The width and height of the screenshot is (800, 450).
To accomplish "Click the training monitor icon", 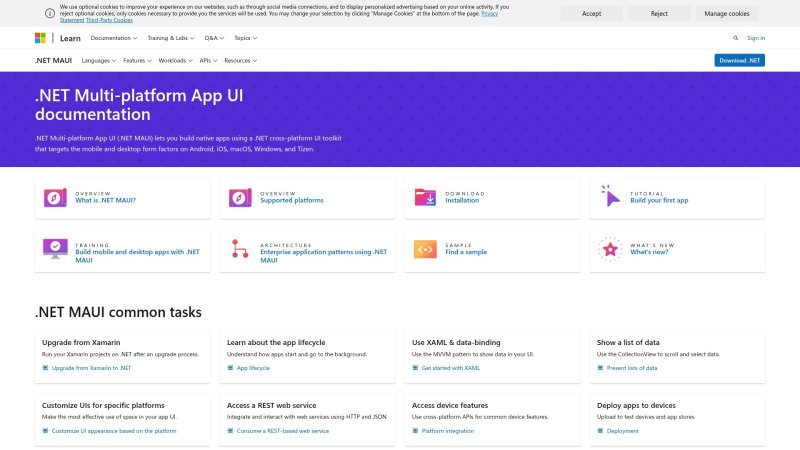I will click(55, 249).
